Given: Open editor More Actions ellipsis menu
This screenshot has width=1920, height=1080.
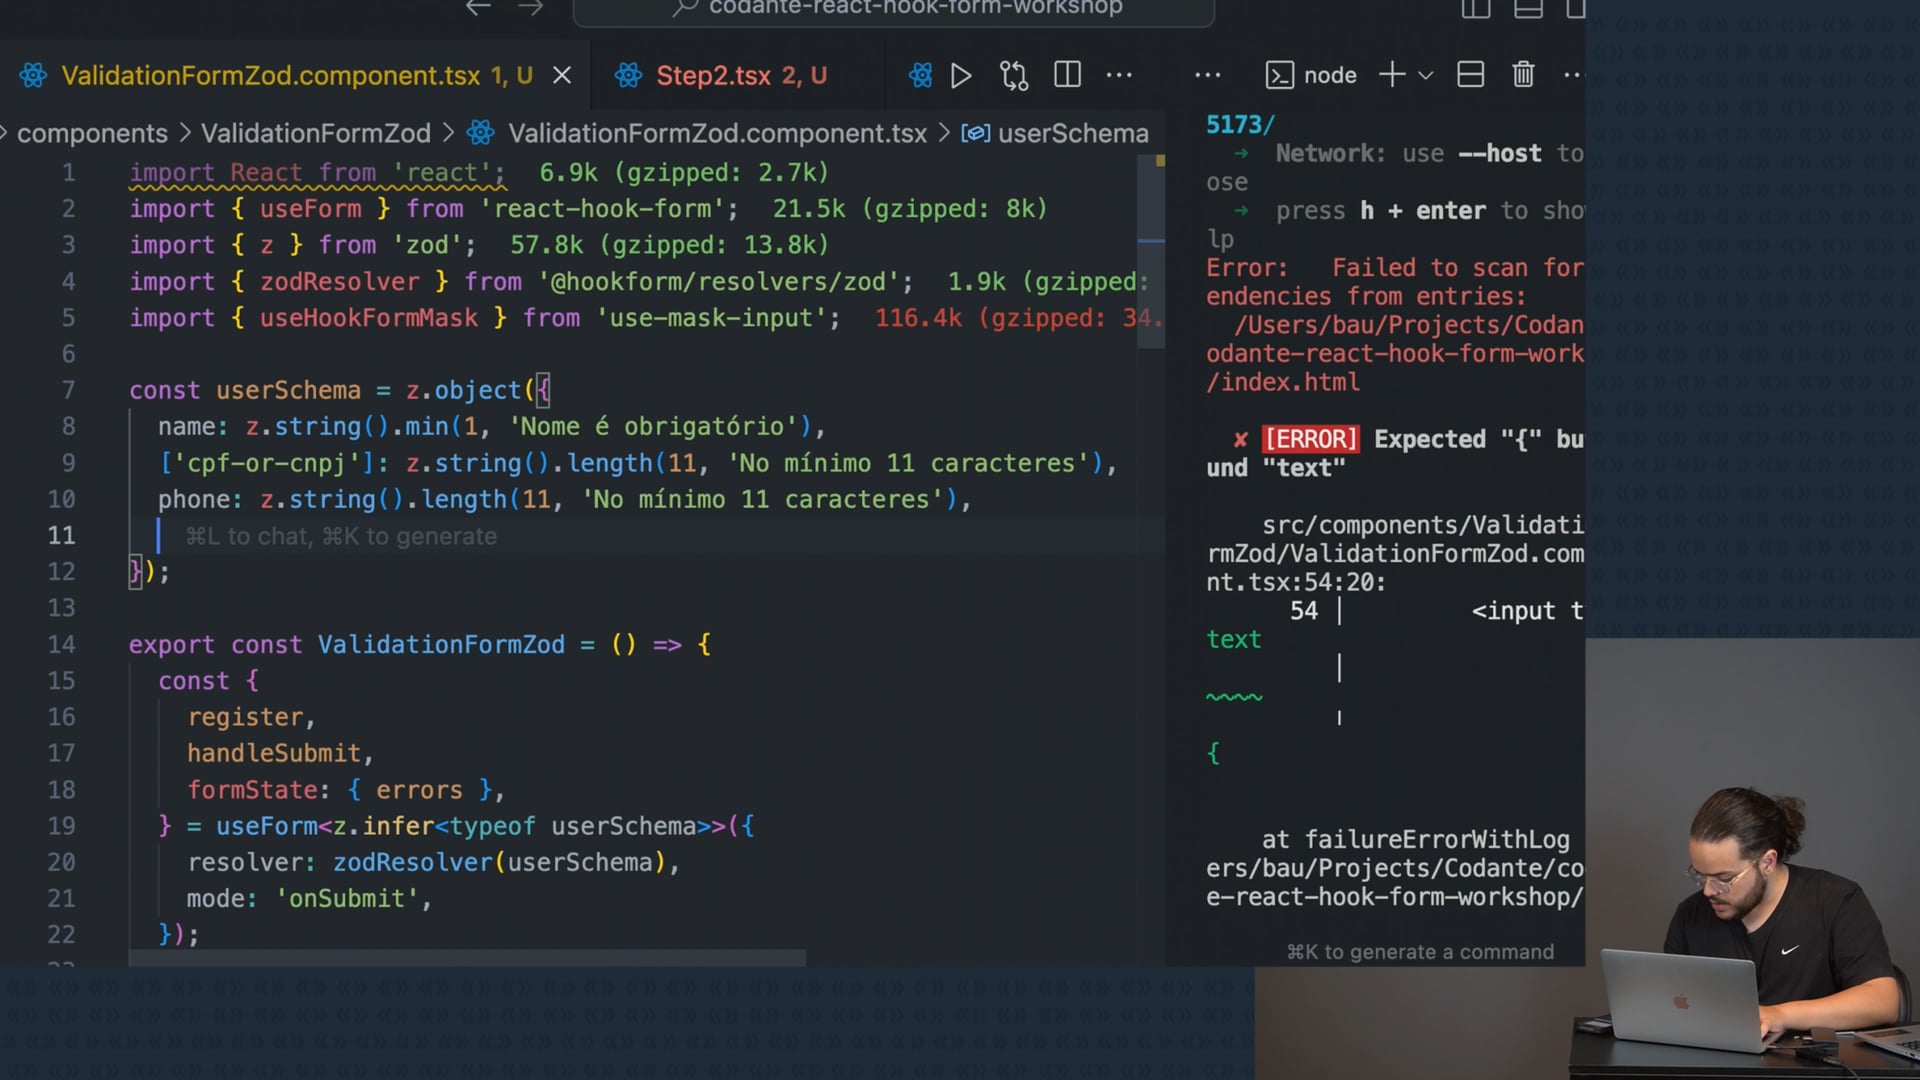Looking at the screenshot, I should (x=1119, y=75).
